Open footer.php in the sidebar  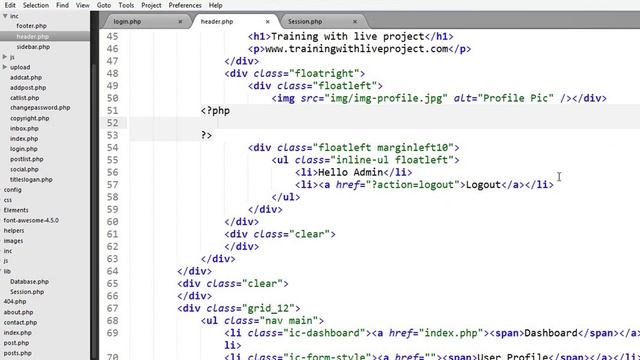pyautogui.click(x=31, y=26)
